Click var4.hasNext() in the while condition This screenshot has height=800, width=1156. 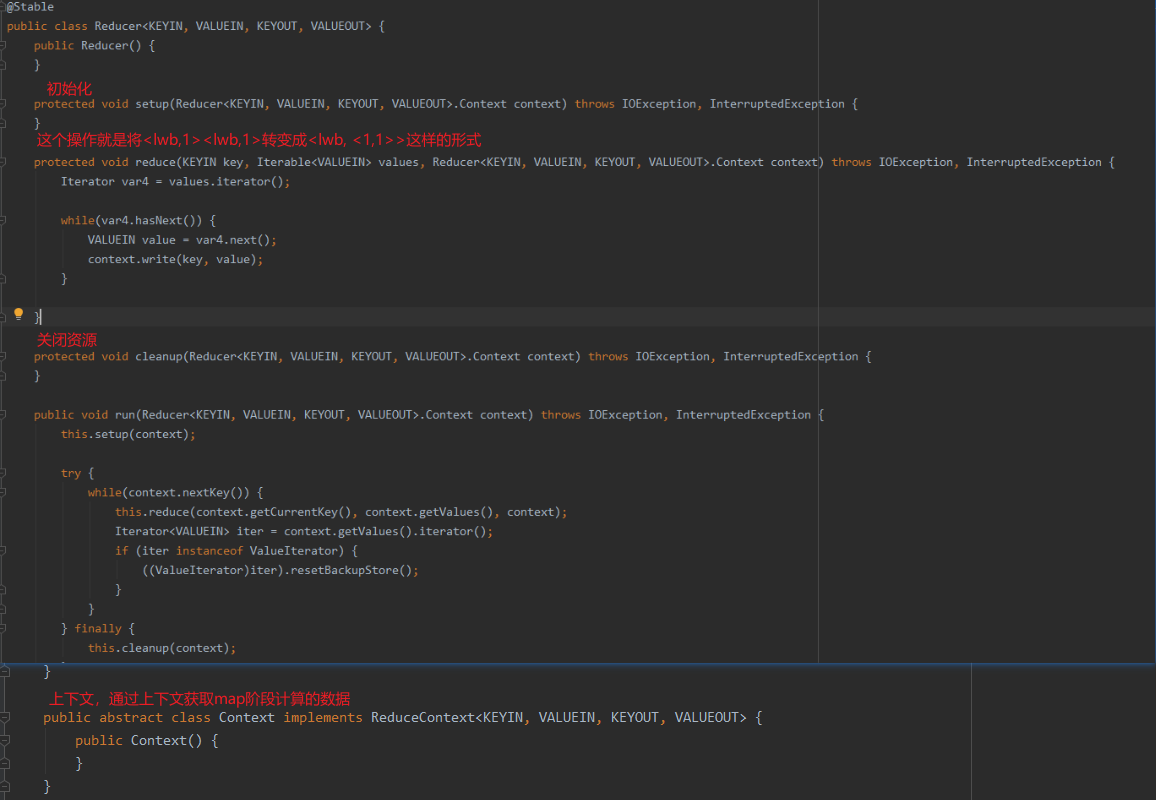point(152,220)
